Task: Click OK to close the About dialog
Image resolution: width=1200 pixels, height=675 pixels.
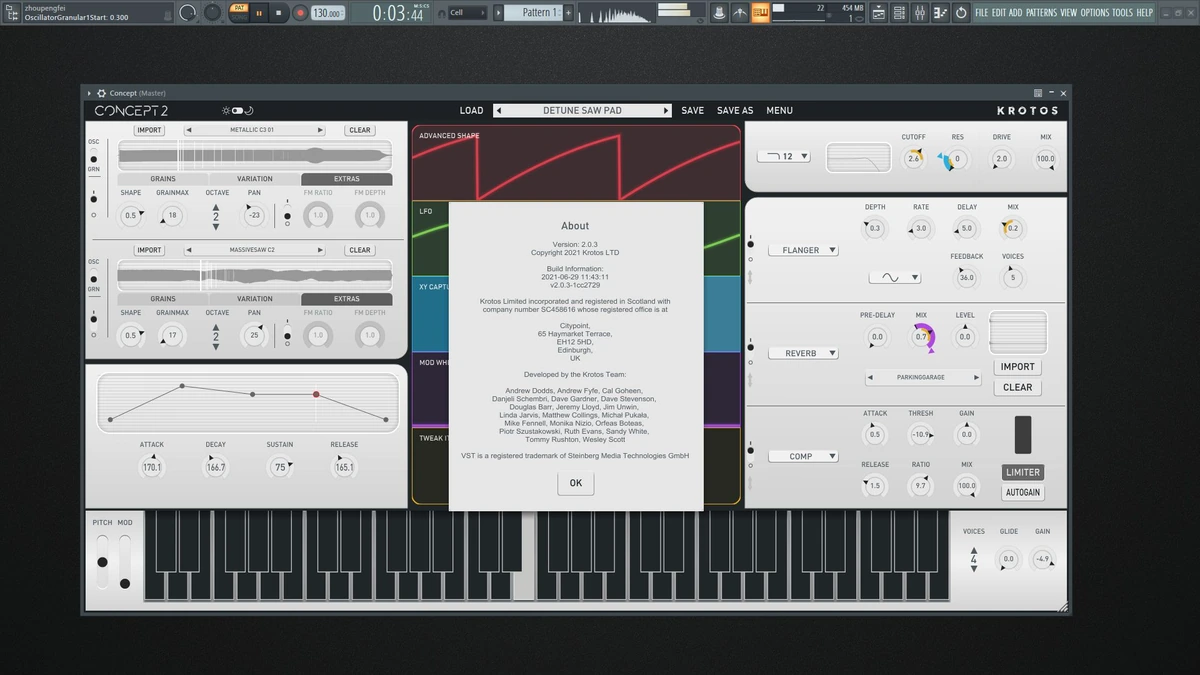Action: click(x=575, y=483)
